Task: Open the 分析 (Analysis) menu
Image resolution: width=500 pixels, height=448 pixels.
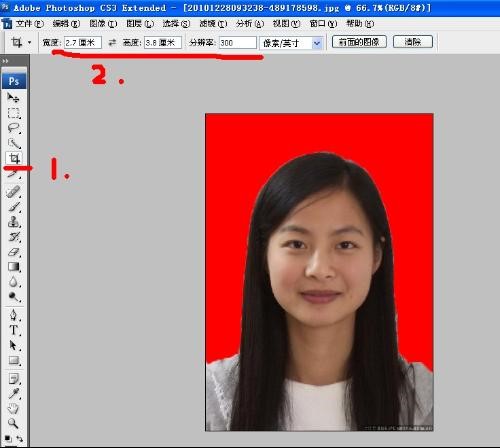Action: [250, 24]
